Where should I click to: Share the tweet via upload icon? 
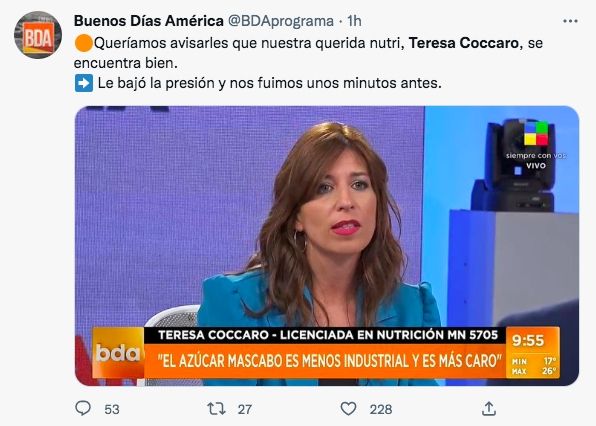489,409
